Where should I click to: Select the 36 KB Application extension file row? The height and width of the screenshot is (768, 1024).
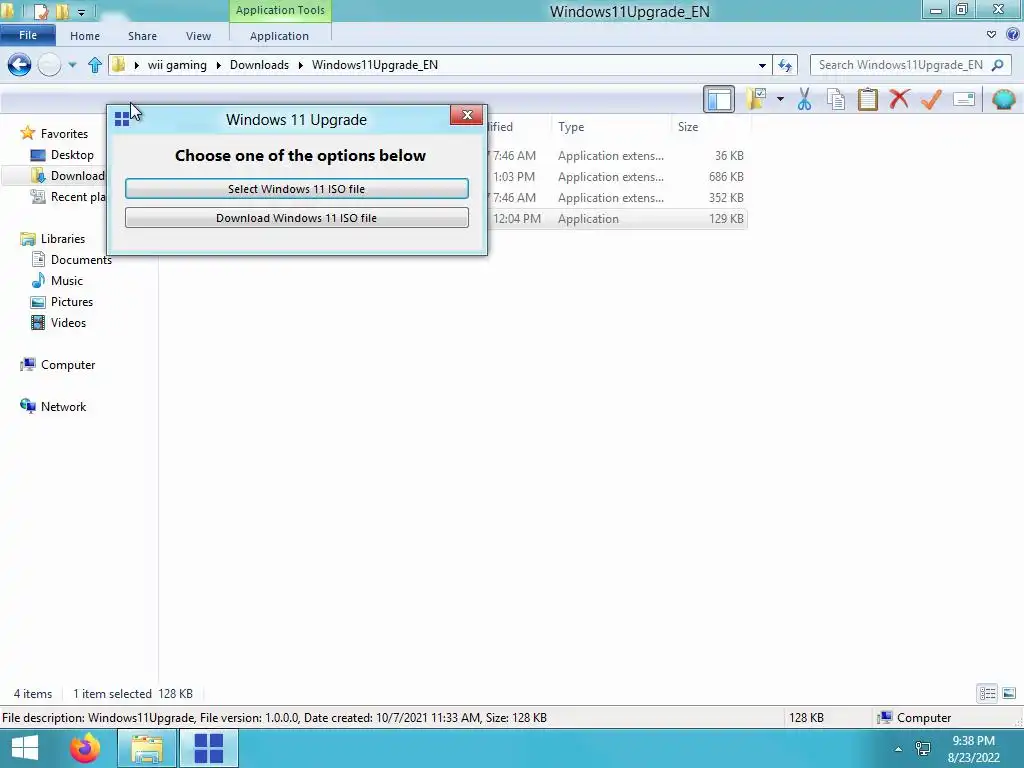[617, 156]
